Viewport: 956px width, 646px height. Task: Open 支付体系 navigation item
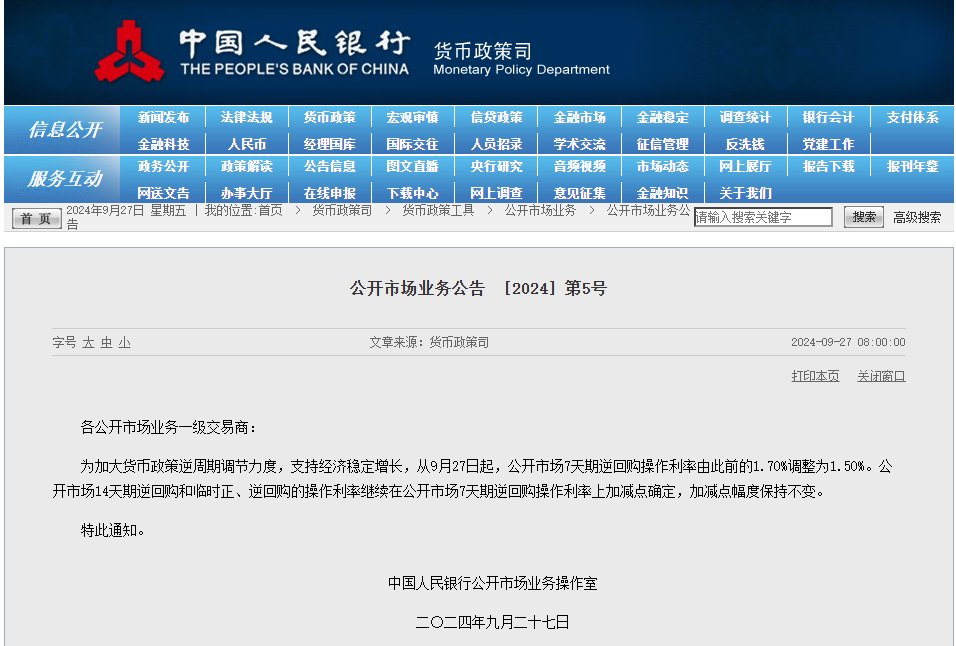[912, 117]
